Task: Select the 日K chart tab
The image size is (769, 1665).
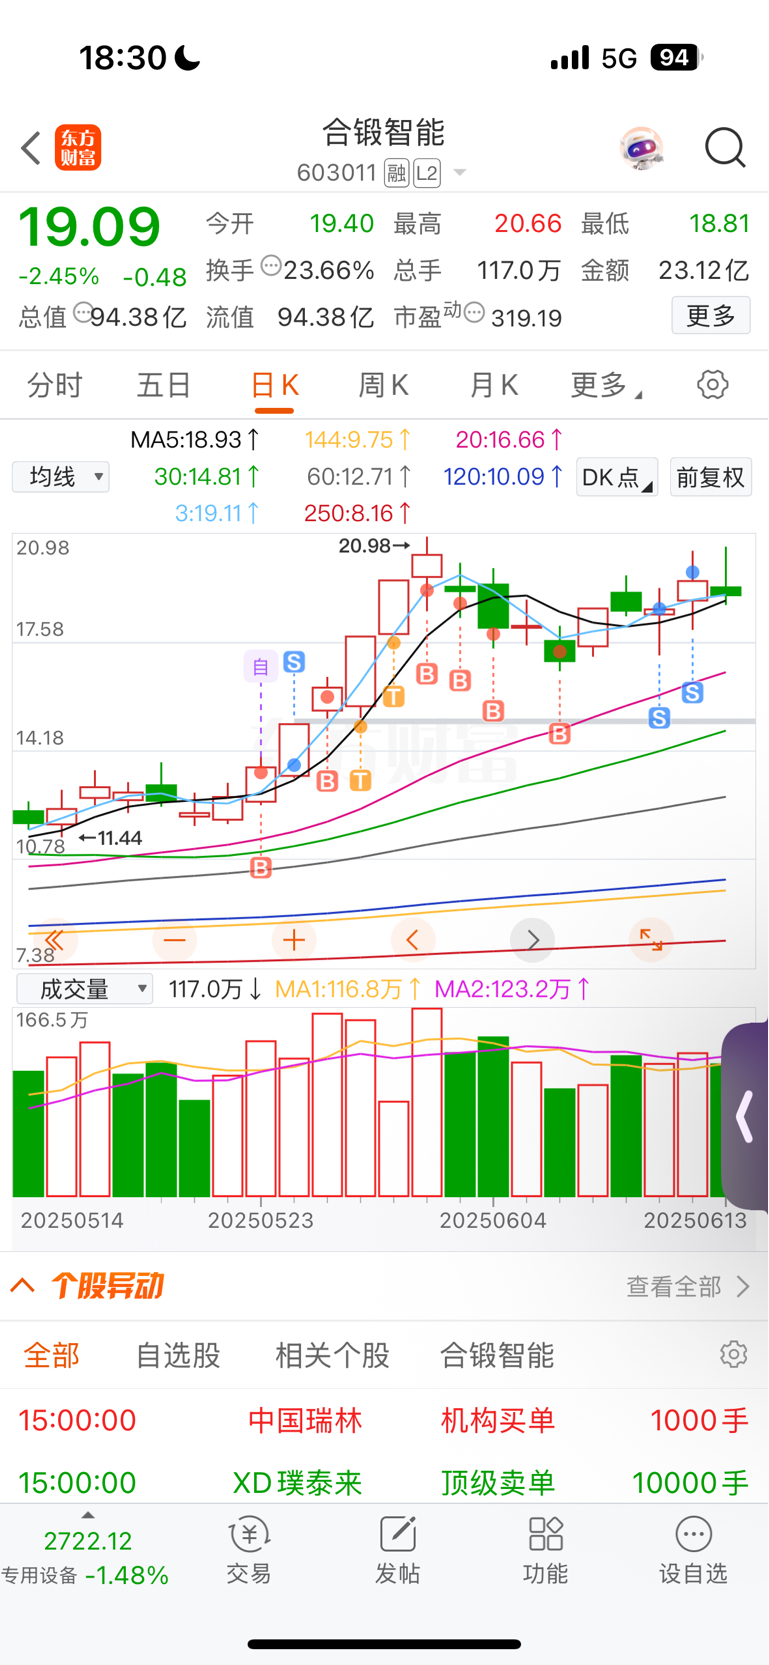Action: 275,386
